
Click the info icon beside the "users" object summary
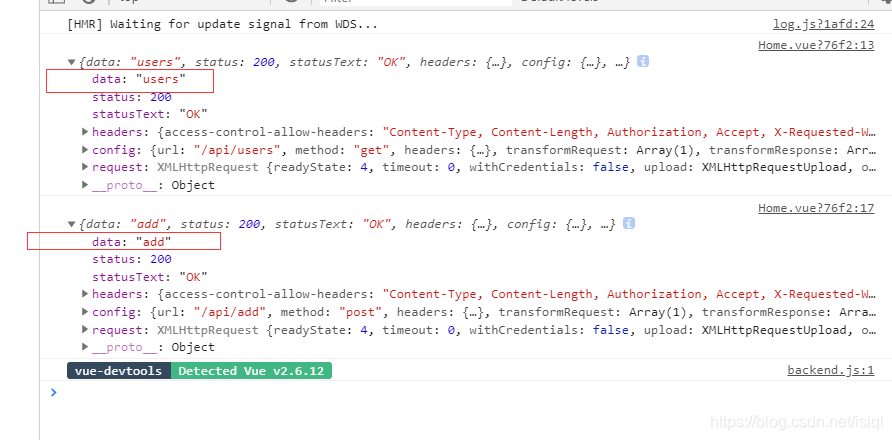pyautogui.click(x=643, y=61)
